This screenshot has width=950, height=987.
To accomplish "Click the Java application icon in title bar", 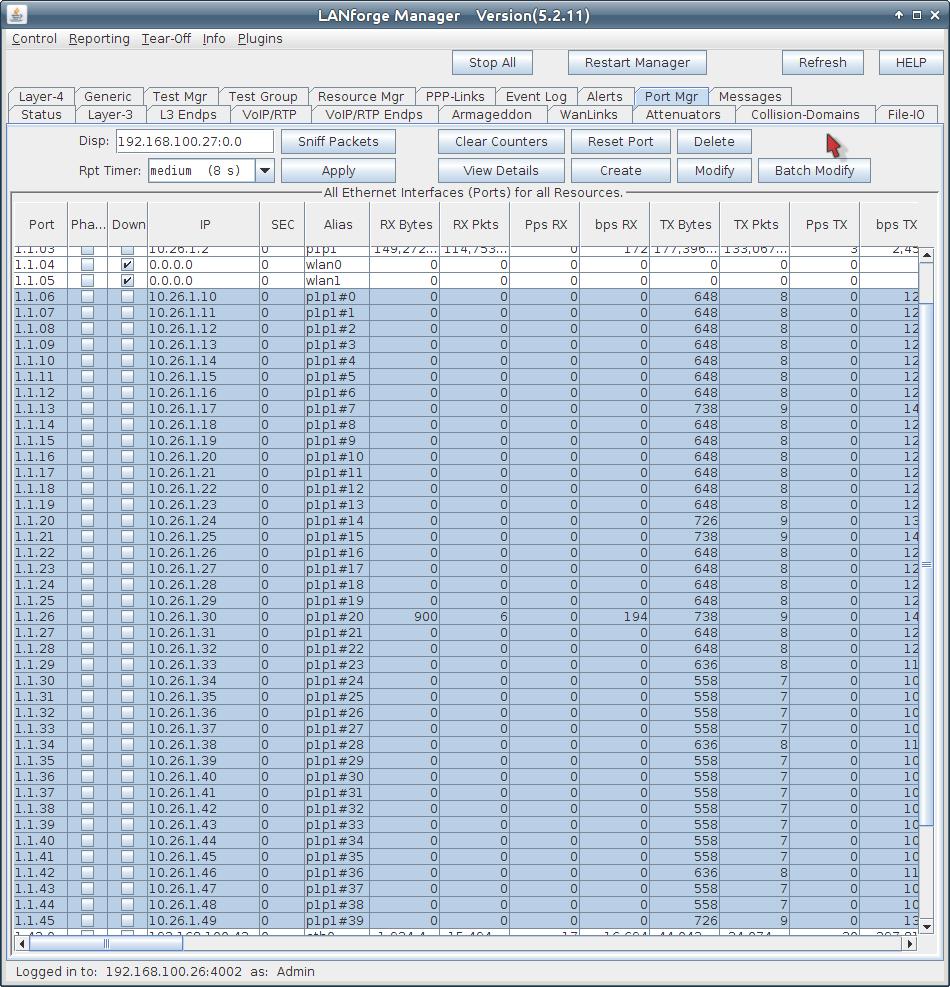I will click(x=17, y=14).
